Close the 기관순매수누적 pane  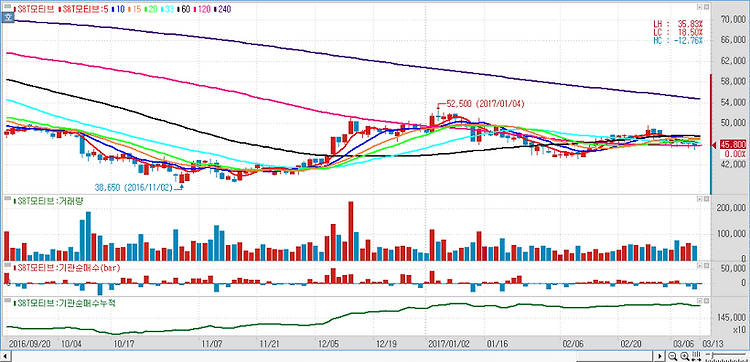pos(706,301)
